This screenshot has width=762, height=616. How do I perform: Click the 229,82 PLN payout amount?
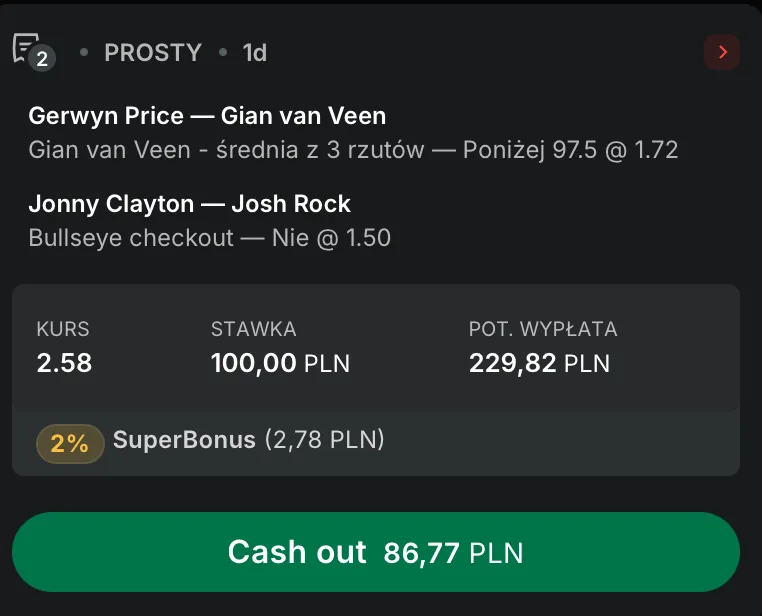pyautogui.click(x=539, y=363)
